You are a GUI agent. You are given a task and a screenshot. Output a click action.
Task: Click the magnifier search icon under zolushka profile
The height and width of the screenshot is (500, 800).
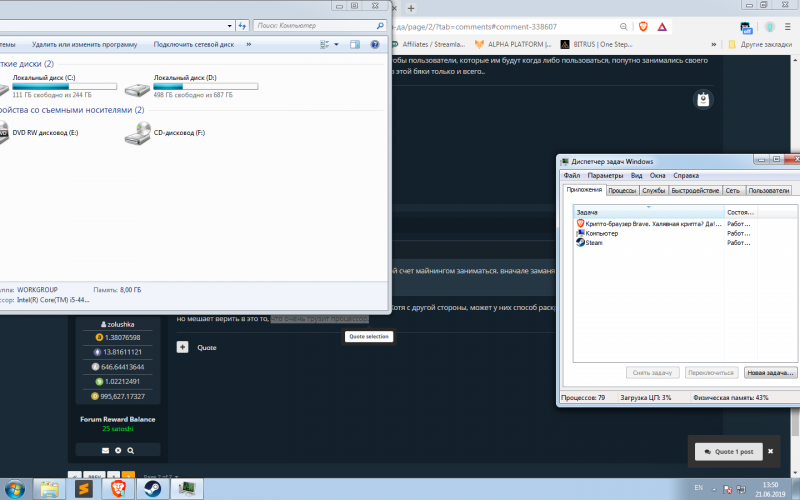pos(131,451)
